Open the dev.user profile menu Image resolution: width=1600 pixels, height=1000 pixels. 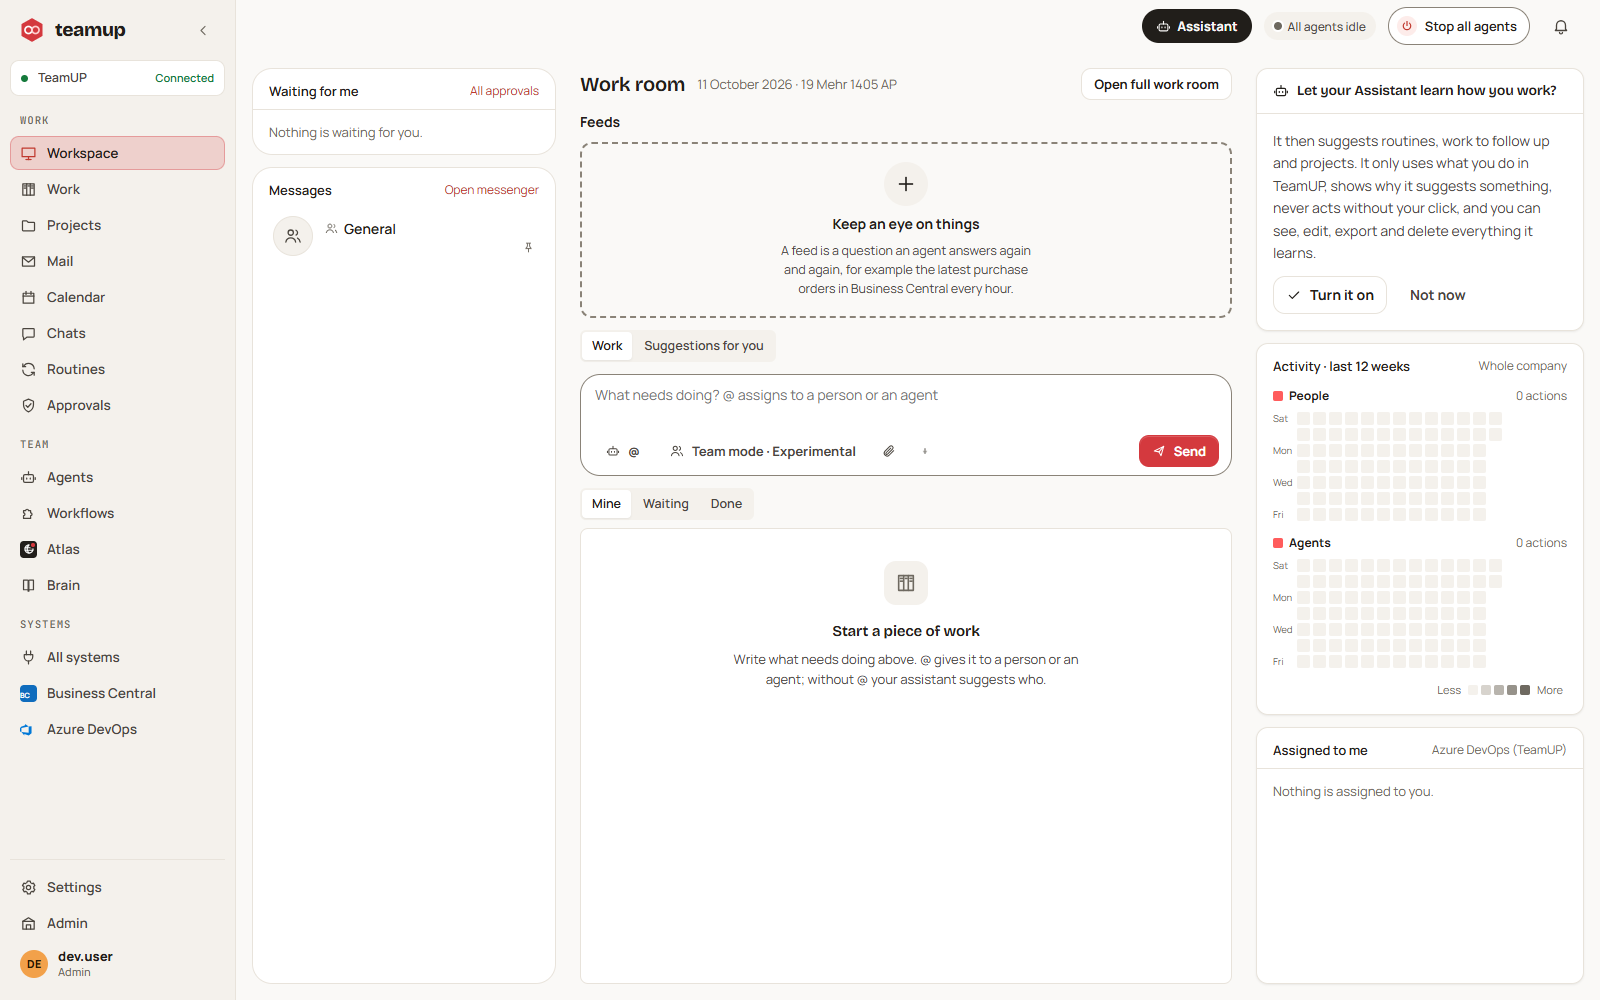[117, 964]
